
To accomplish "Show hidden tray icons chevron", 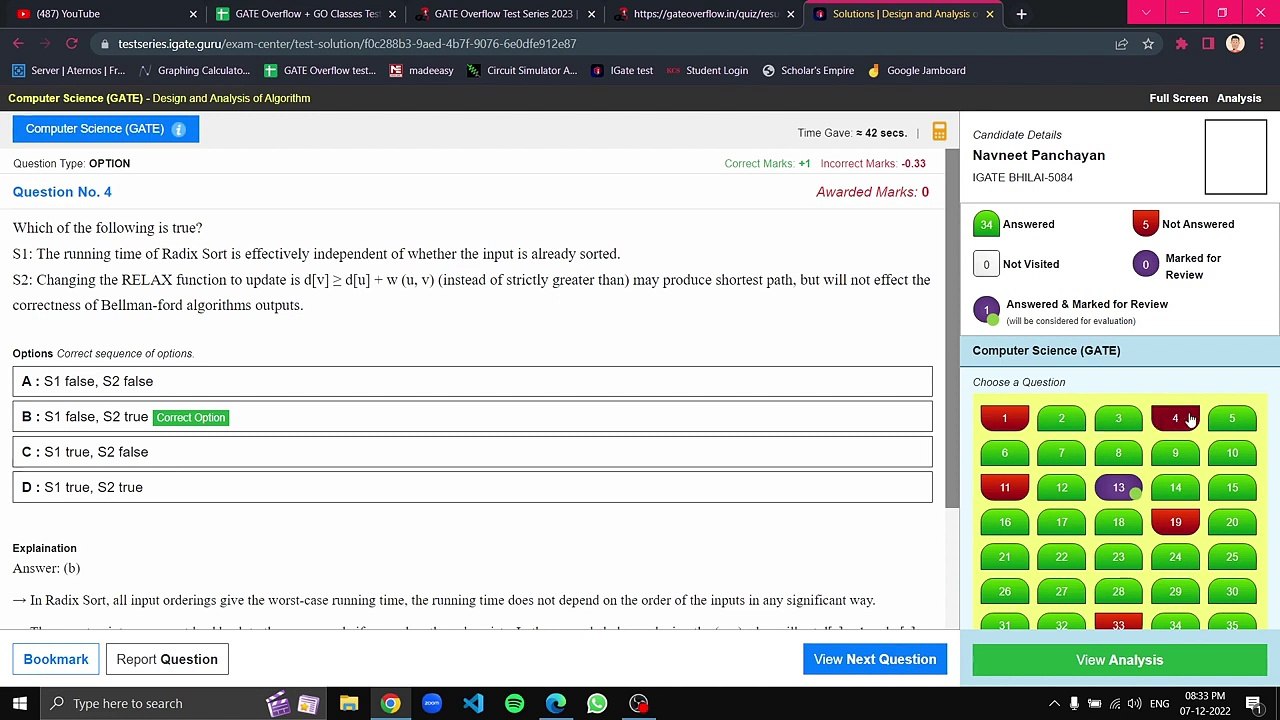I will 1054,704.
